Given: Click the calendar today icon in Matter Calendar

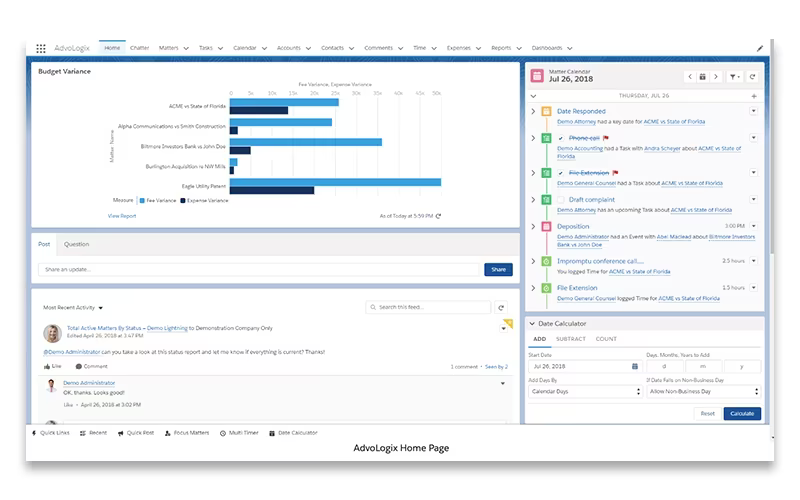Looking at the screenshot, I should tap(703, 77).
